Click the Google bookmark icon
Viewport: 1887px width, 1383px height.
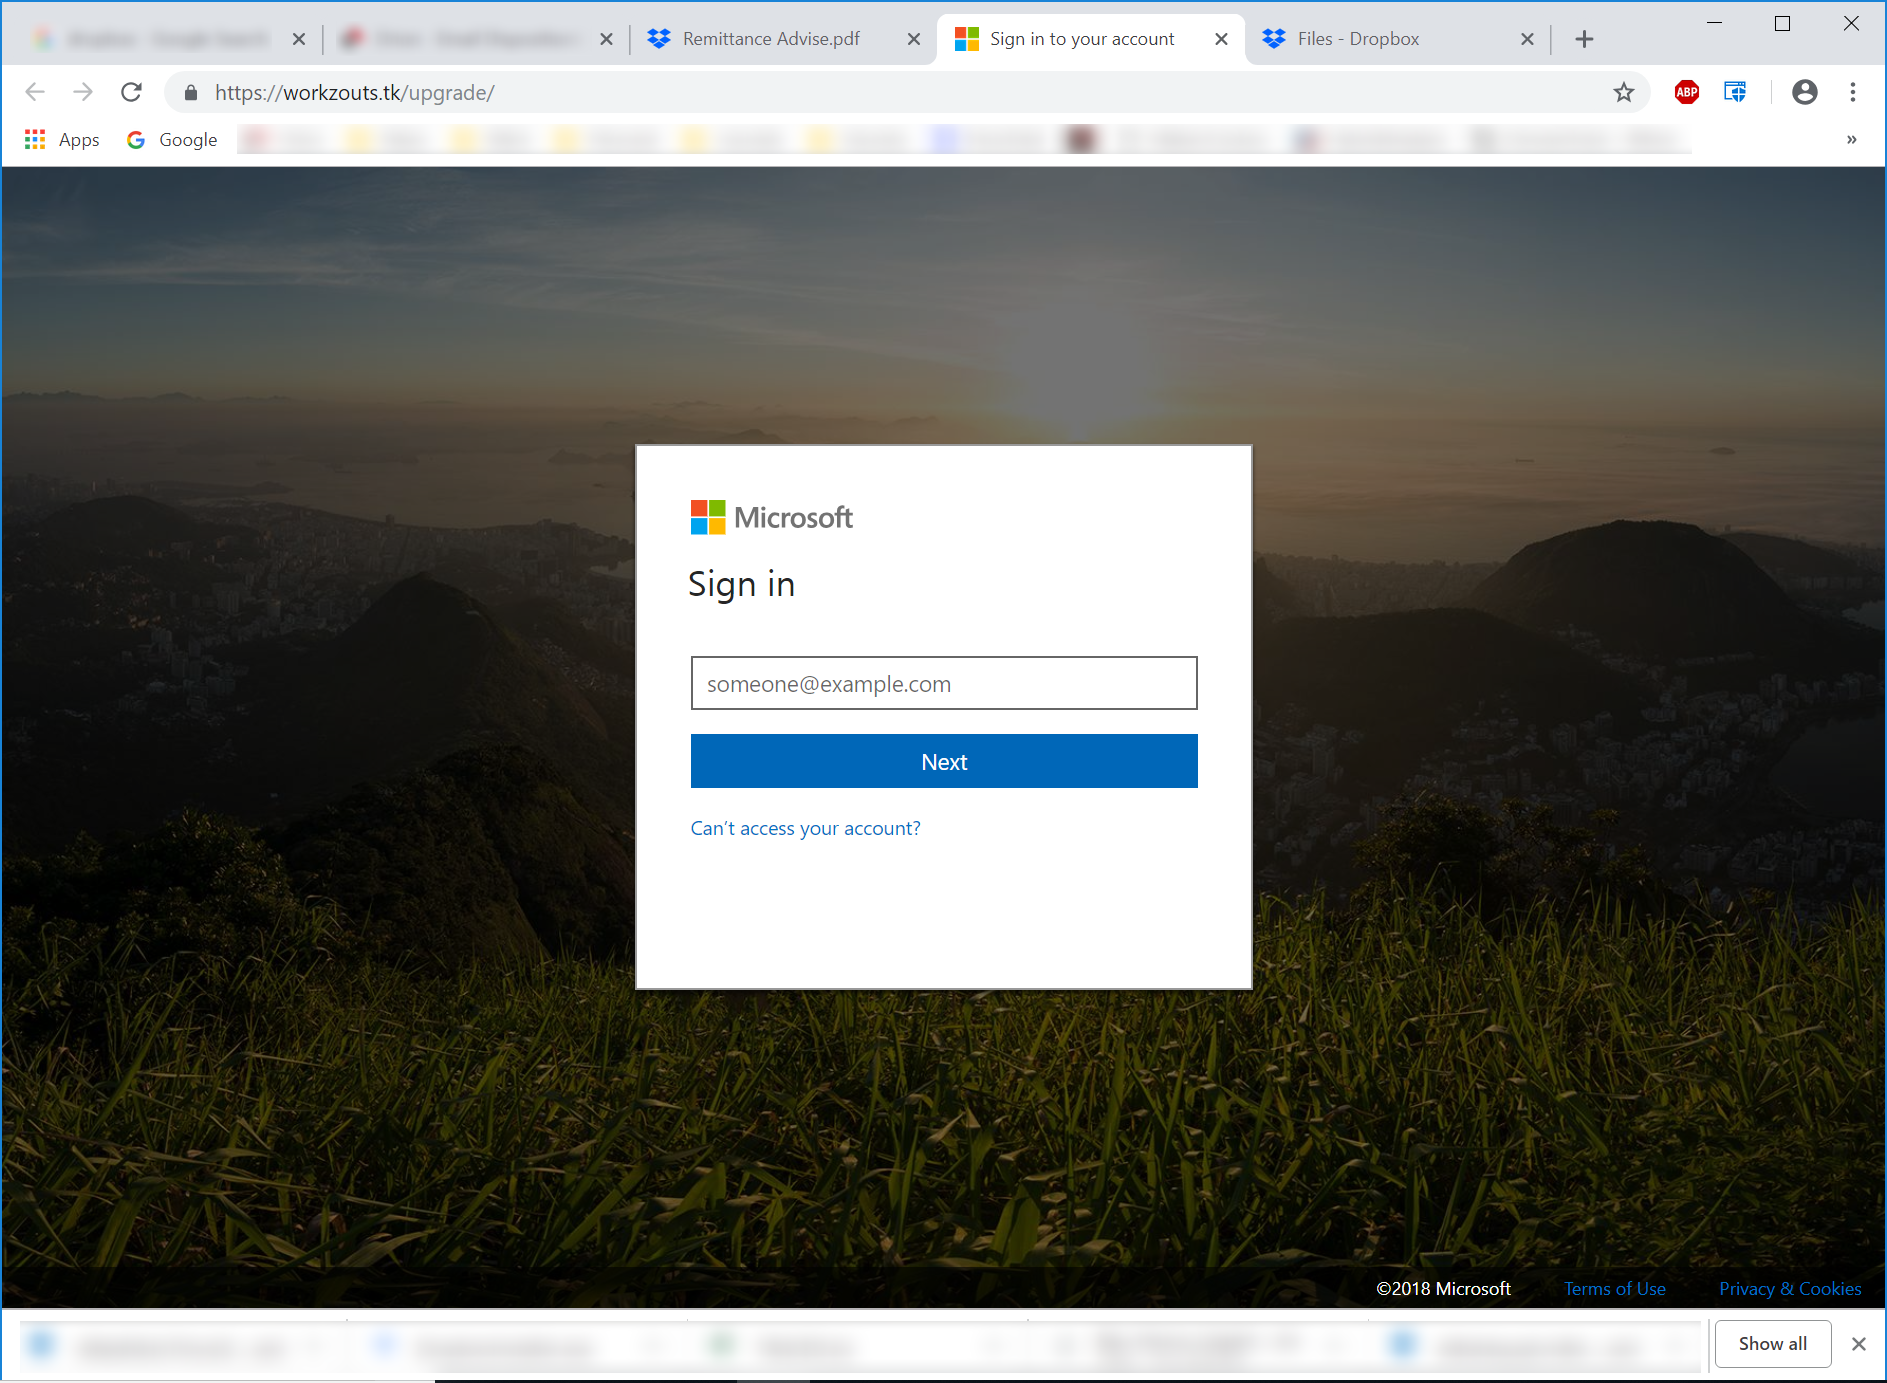pos(136,139)
